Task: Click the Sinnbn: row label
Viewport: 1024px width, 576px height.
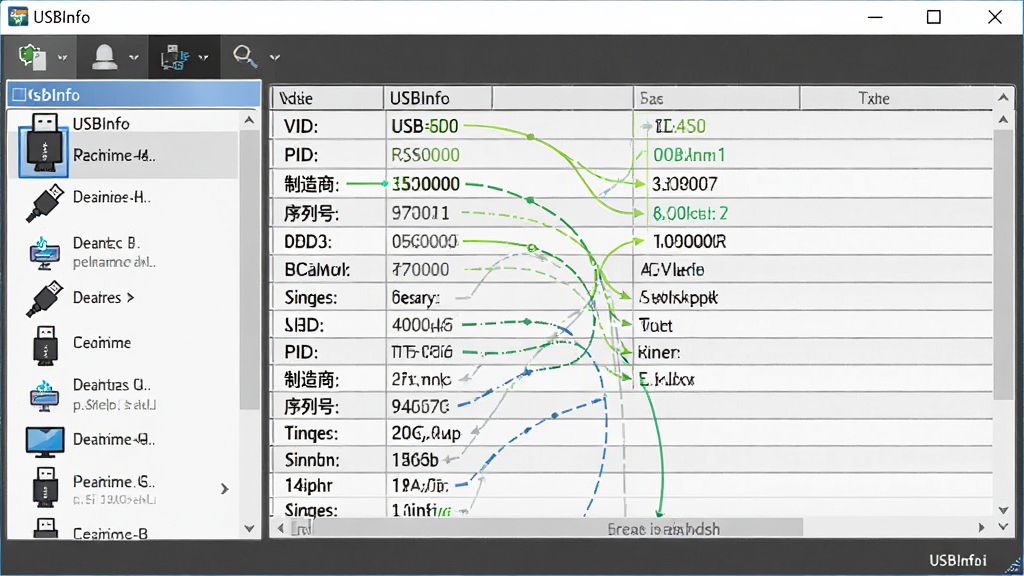Action: pos(312,460)
